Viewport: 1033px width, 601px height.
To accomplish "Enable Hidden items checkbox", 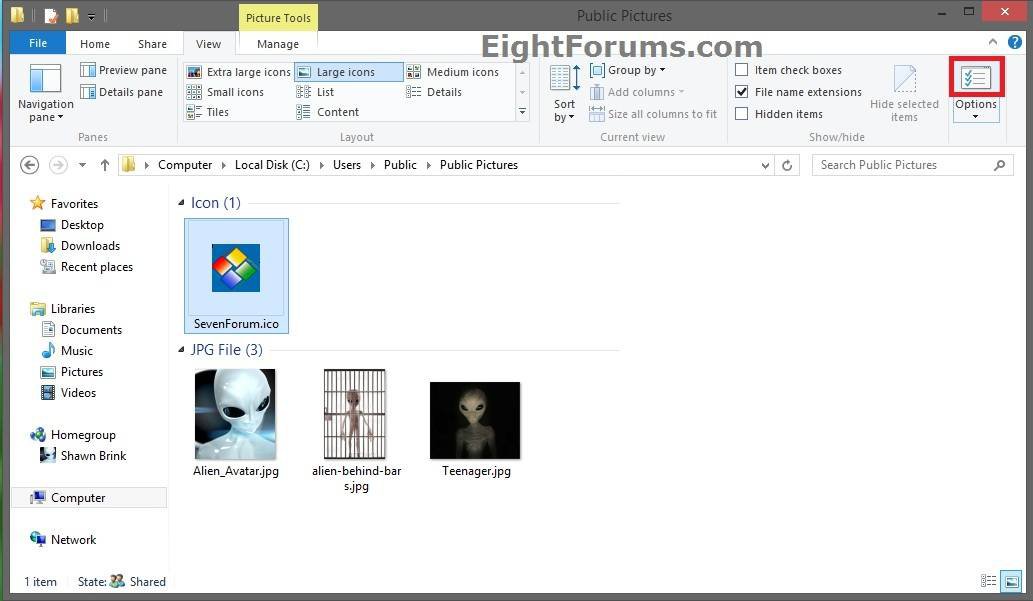I will pos(741,113).
